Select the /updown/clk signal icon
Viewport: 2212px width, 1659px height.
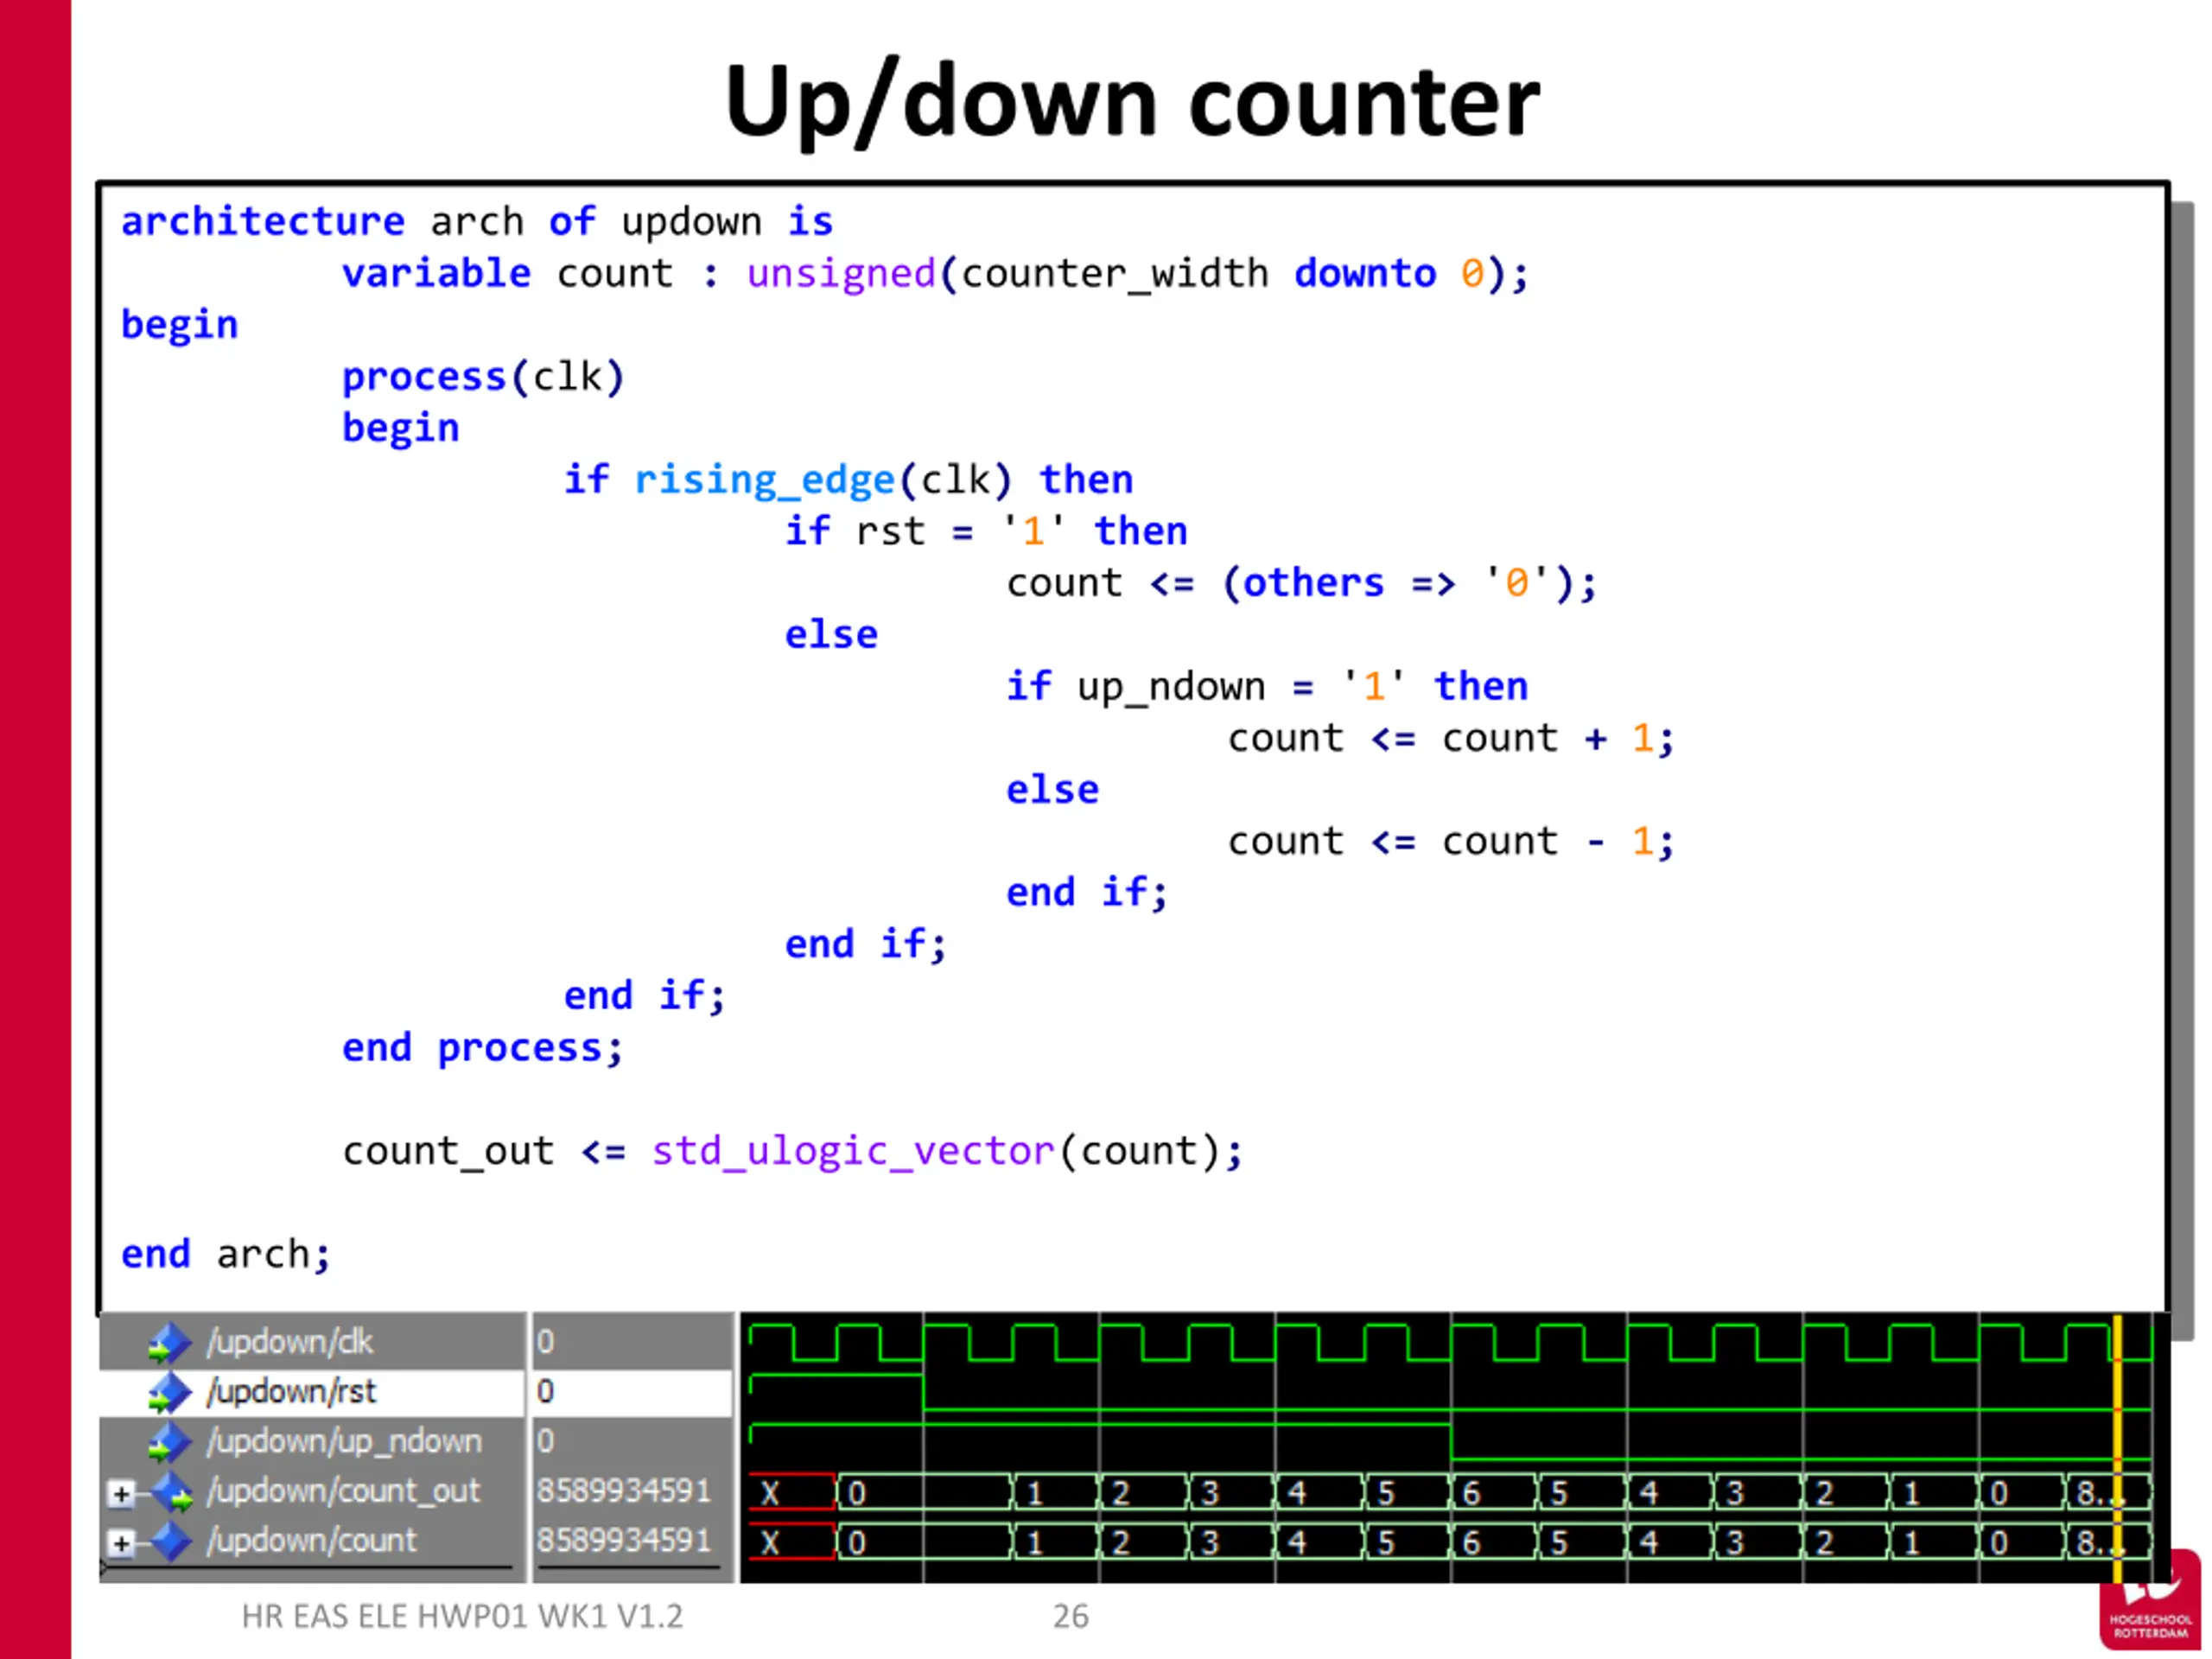click(169, 1343)
